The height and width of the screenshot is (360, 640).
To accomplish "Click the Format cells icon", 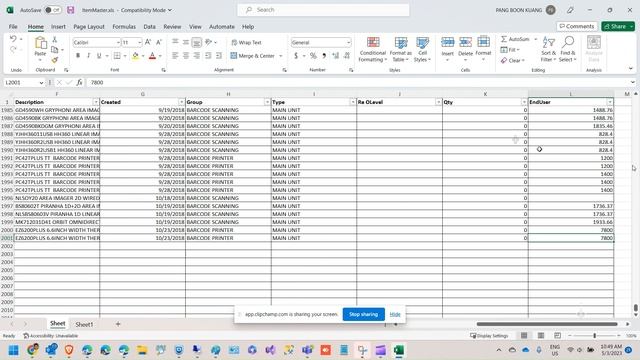I will point(483,42).
